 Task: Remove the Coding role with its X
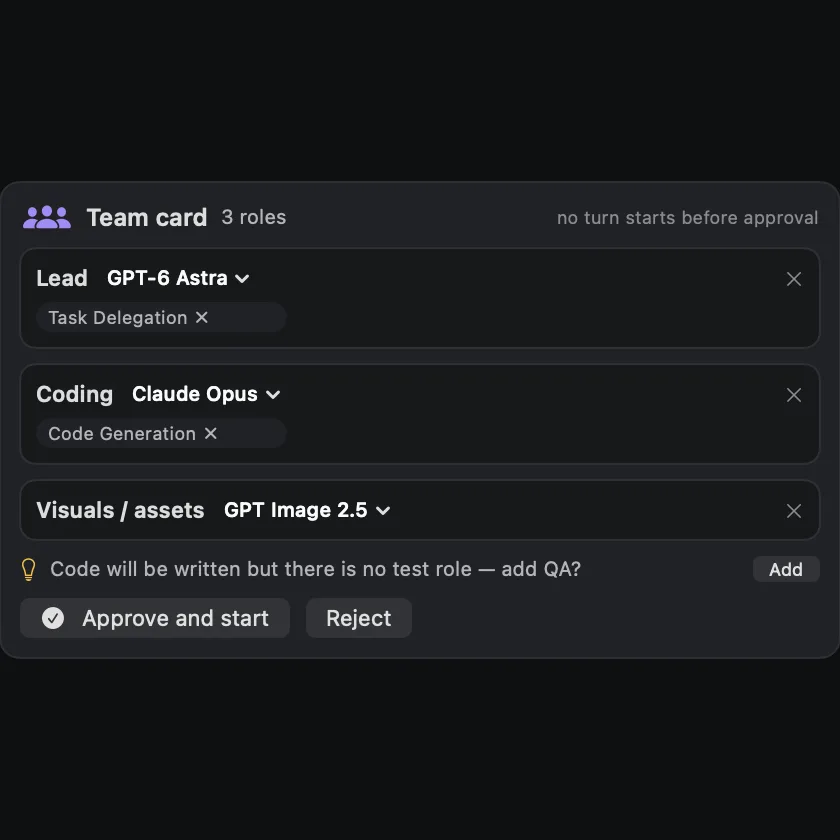pos(793,395)
